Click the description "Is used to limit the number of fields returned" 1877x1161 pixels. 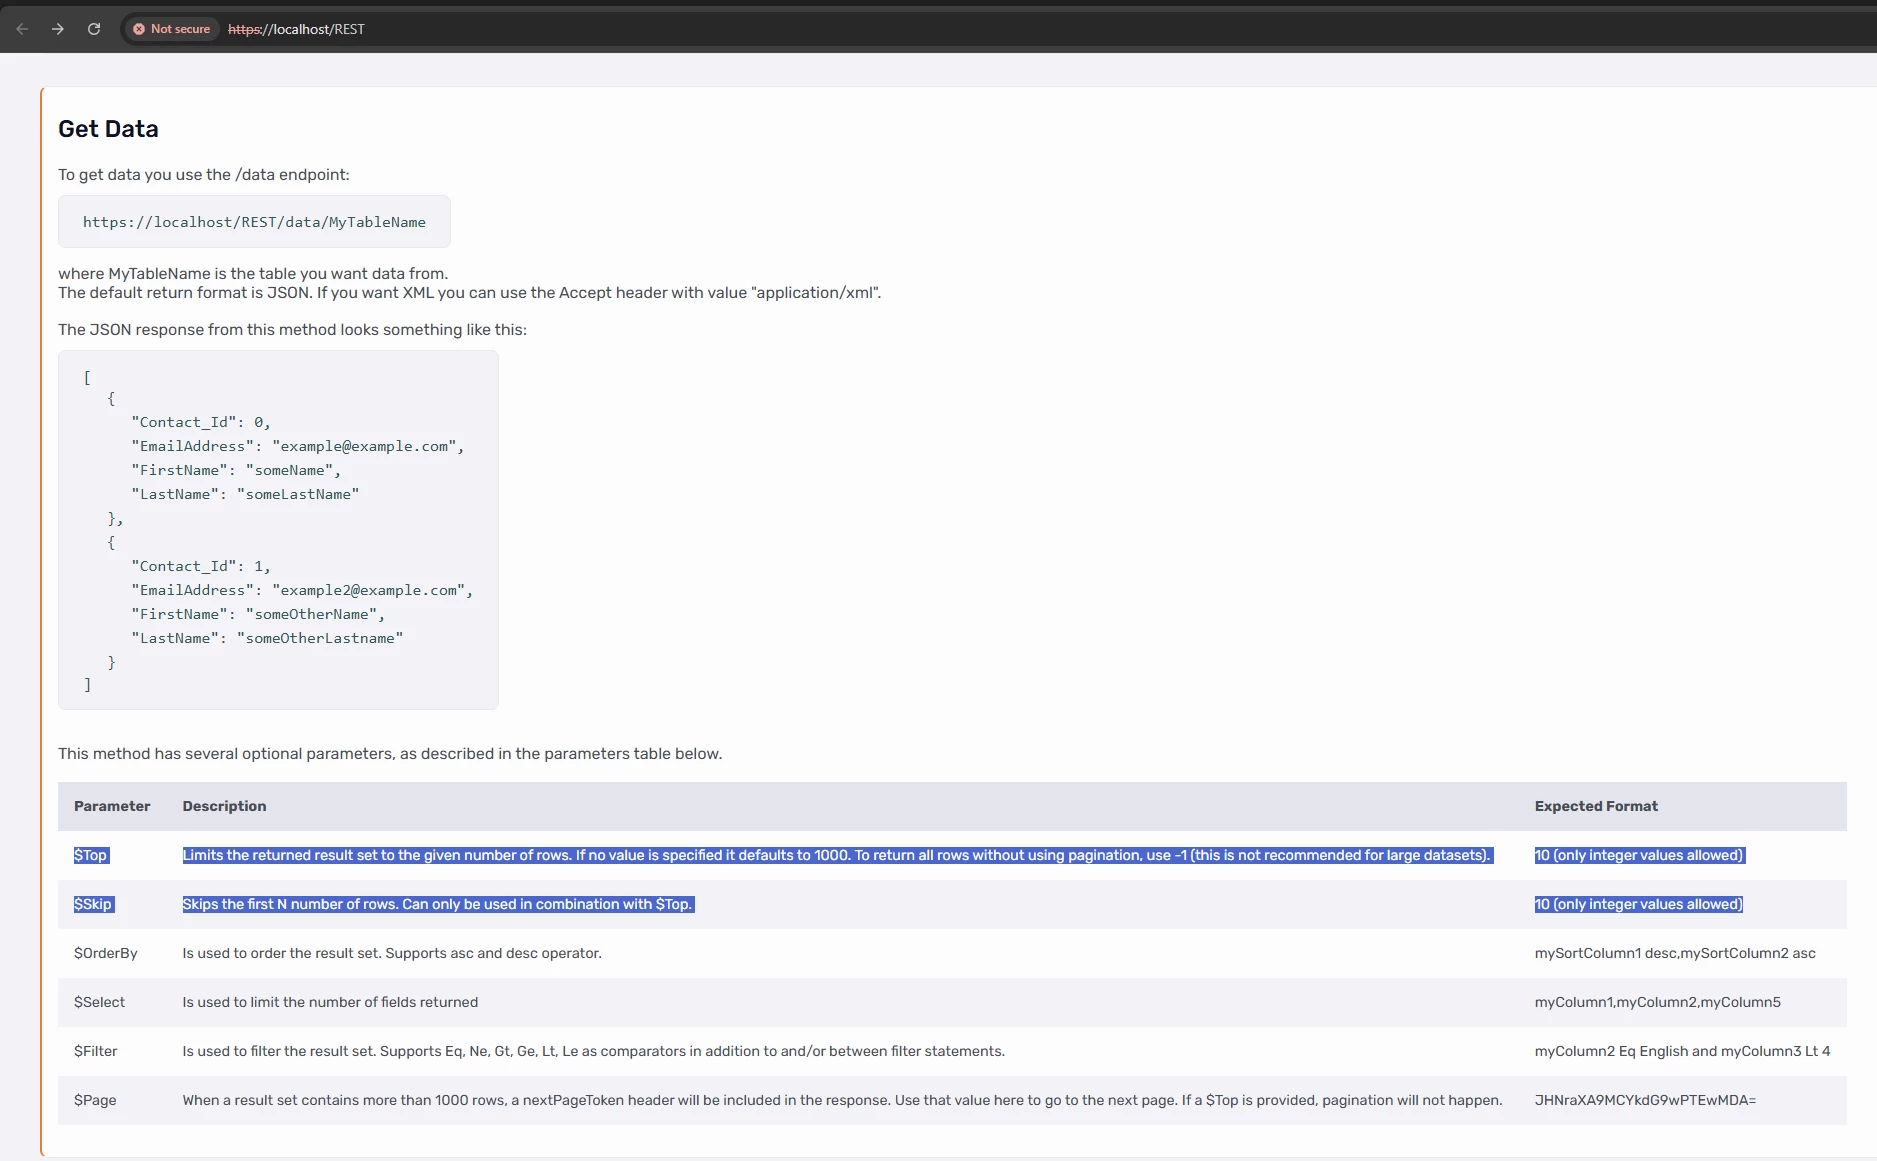pos(330,1002)
